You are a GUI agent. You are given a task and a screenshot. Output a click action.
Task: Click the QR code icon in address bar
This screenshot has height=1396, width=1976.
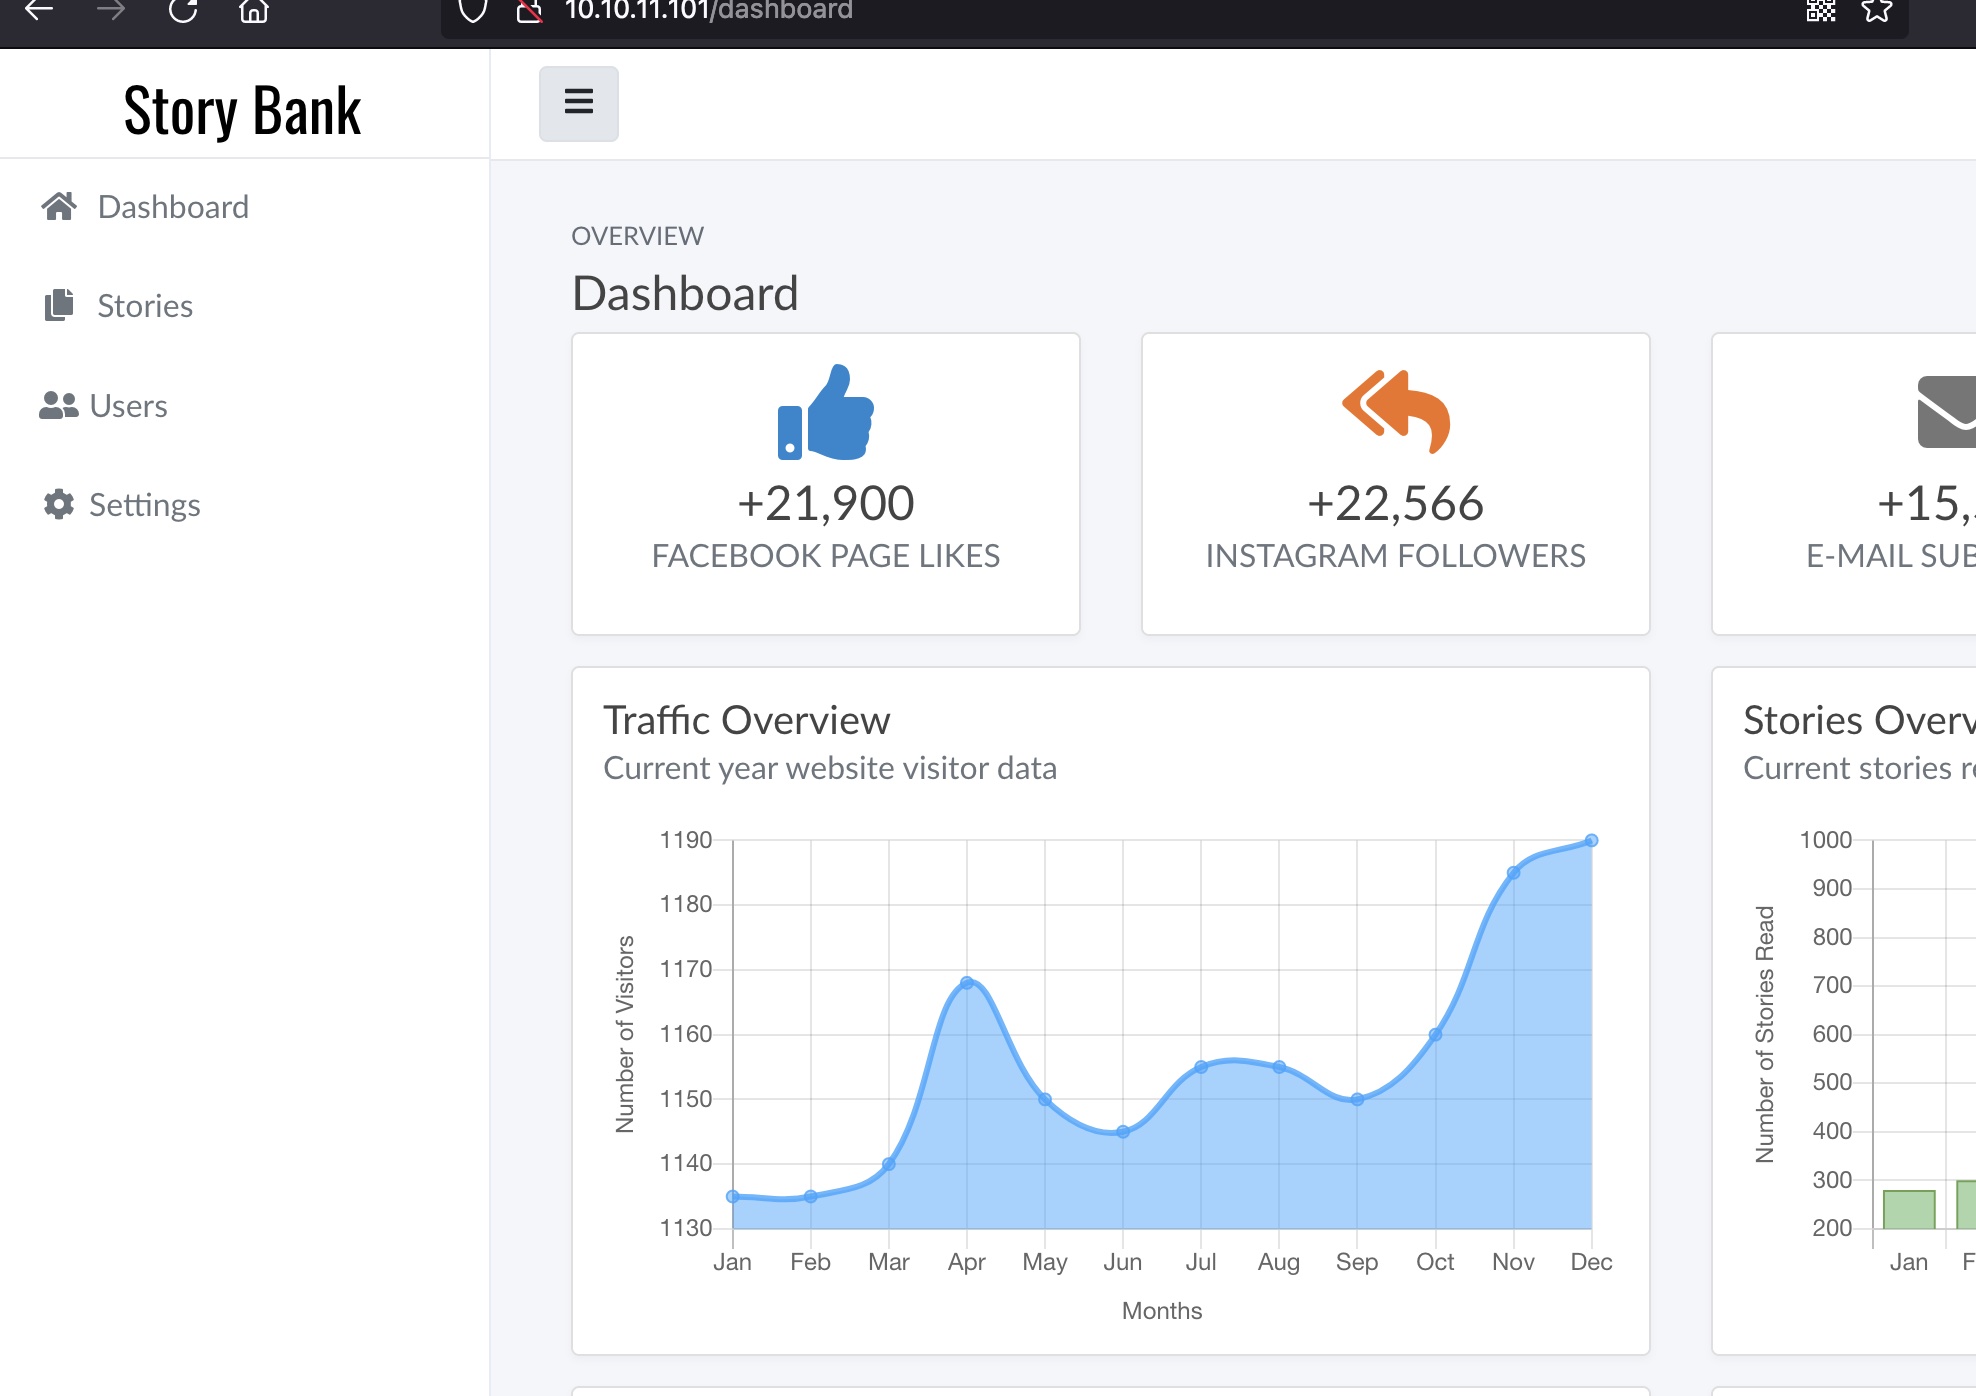1821,10
